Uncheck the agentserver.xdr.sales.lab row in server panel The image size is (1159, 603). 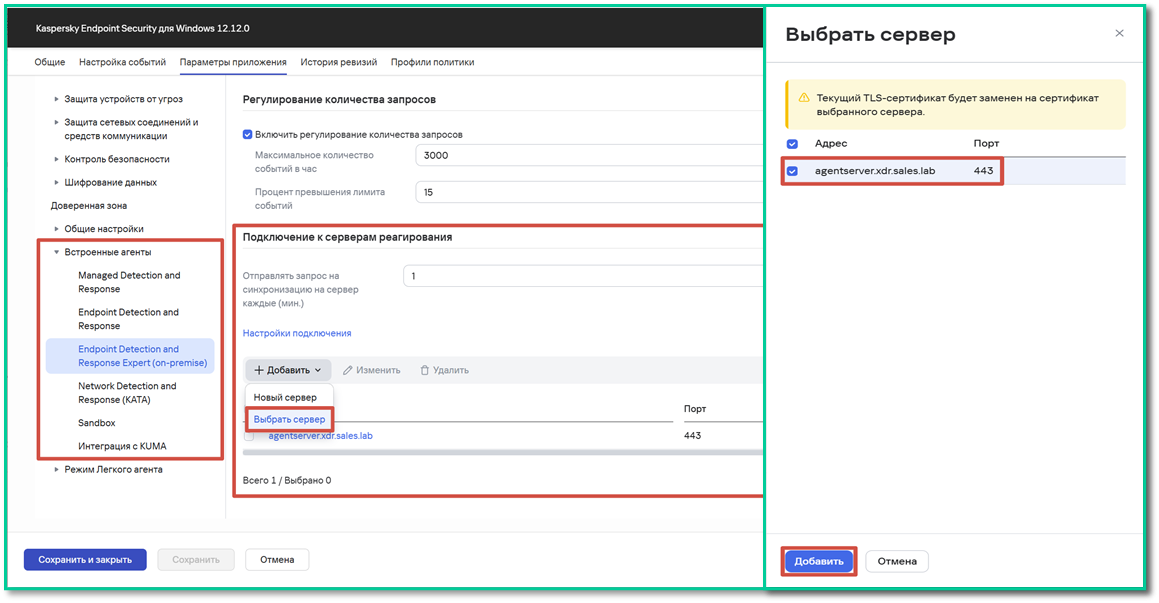click(x=792, y=171)
